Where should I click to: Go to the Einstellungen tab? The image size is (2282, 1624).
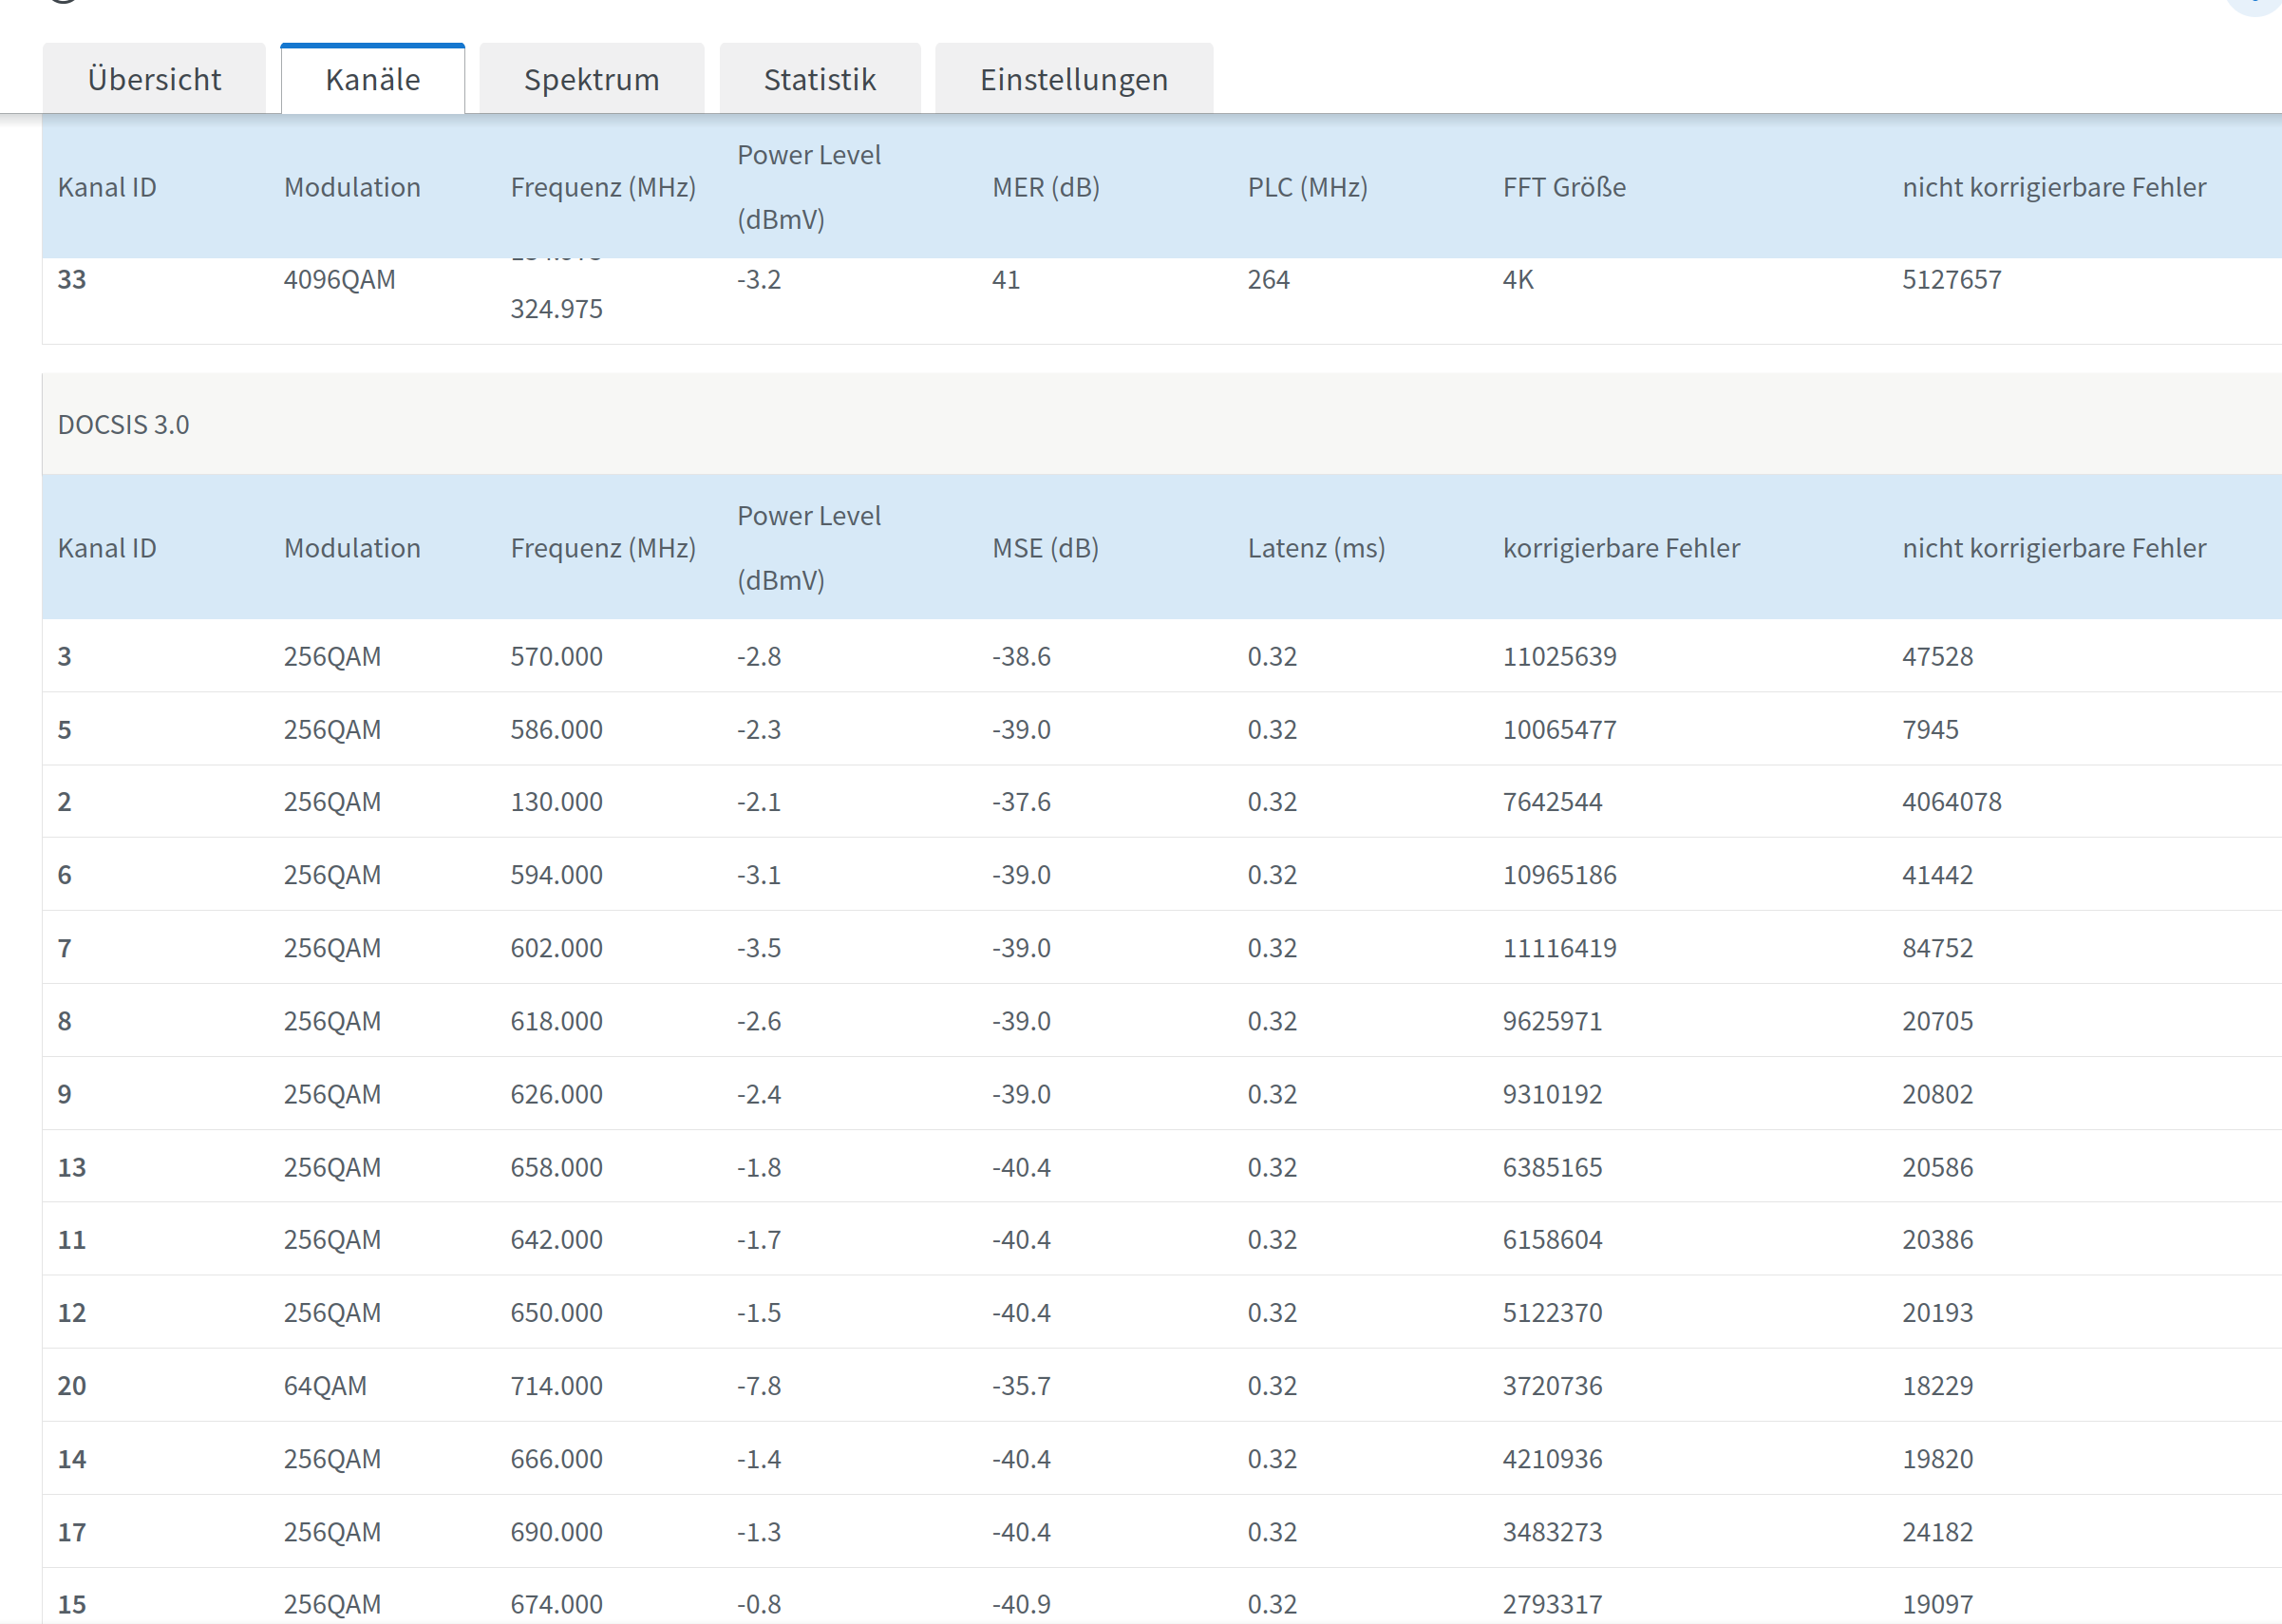(1073, 79)
